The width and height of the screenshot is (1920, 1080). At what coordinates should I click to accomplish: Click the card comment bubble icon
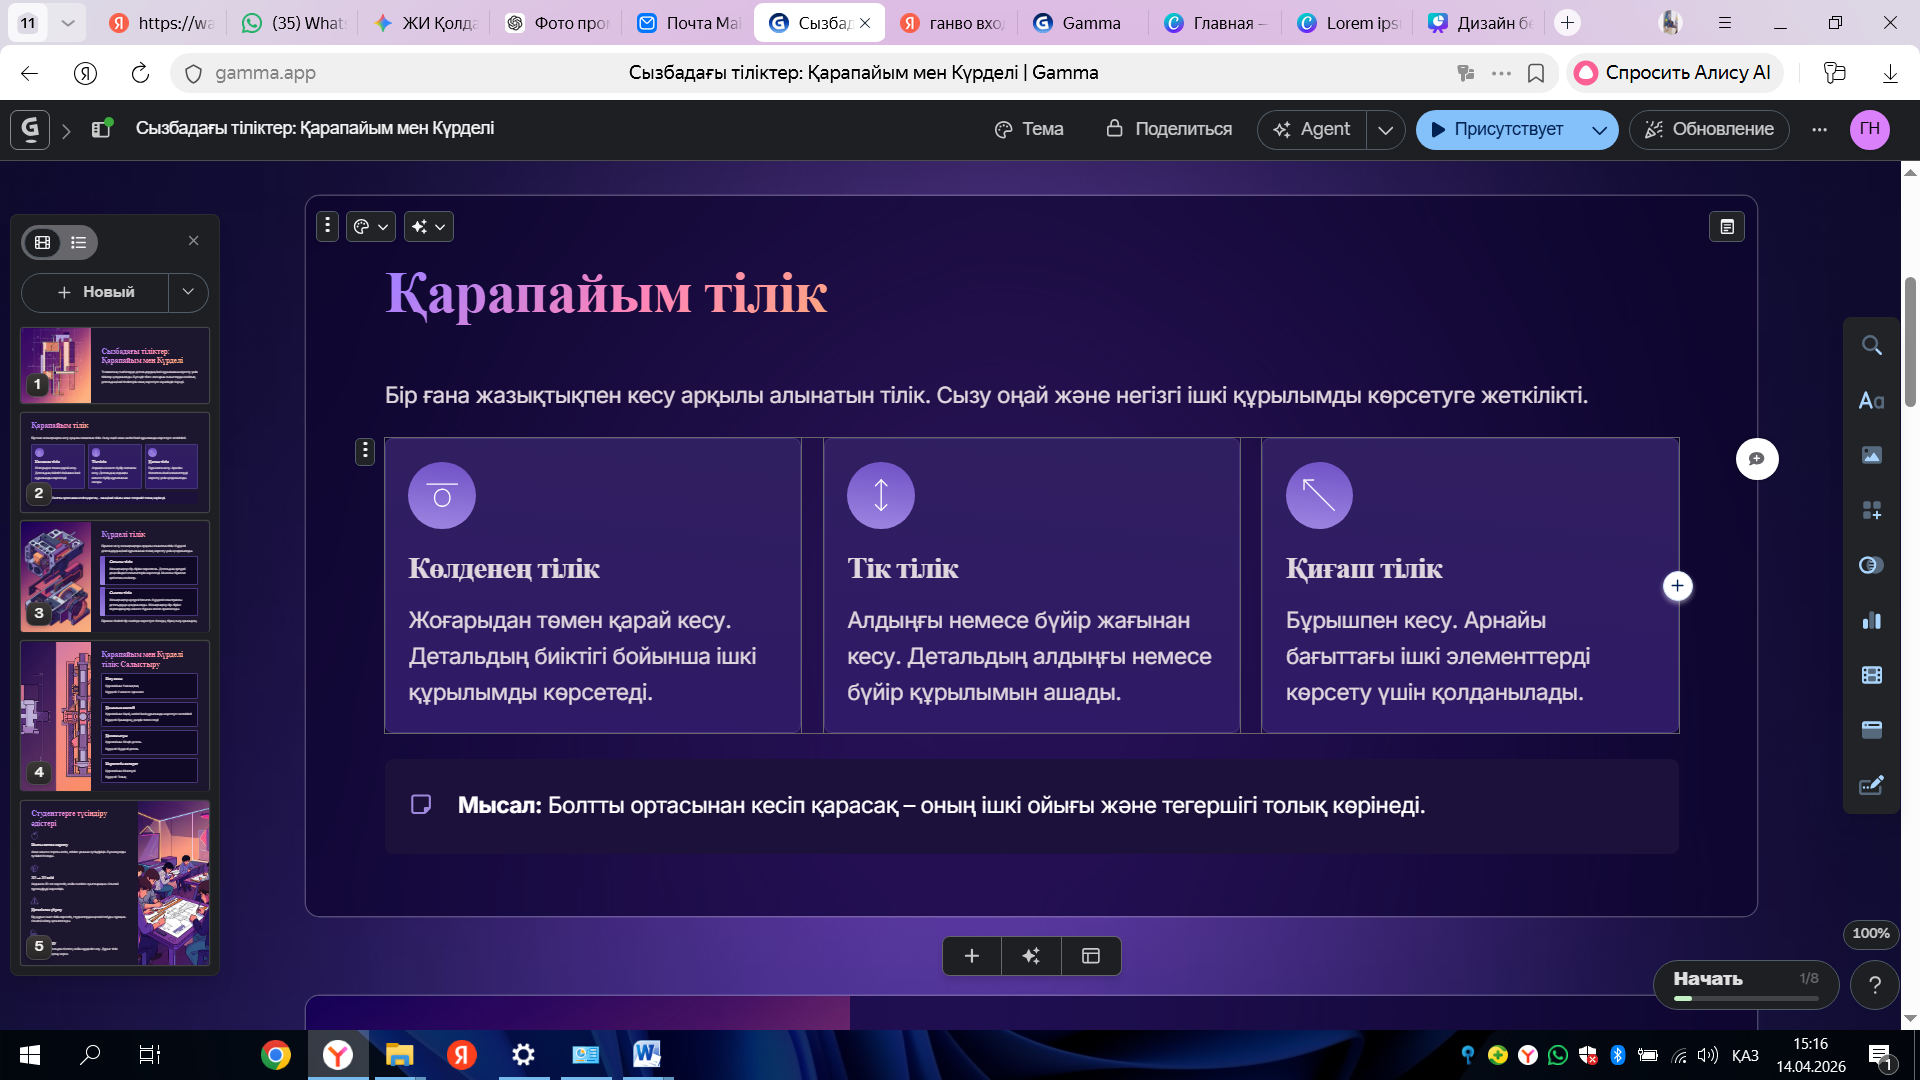click(x=1757, y=459)
